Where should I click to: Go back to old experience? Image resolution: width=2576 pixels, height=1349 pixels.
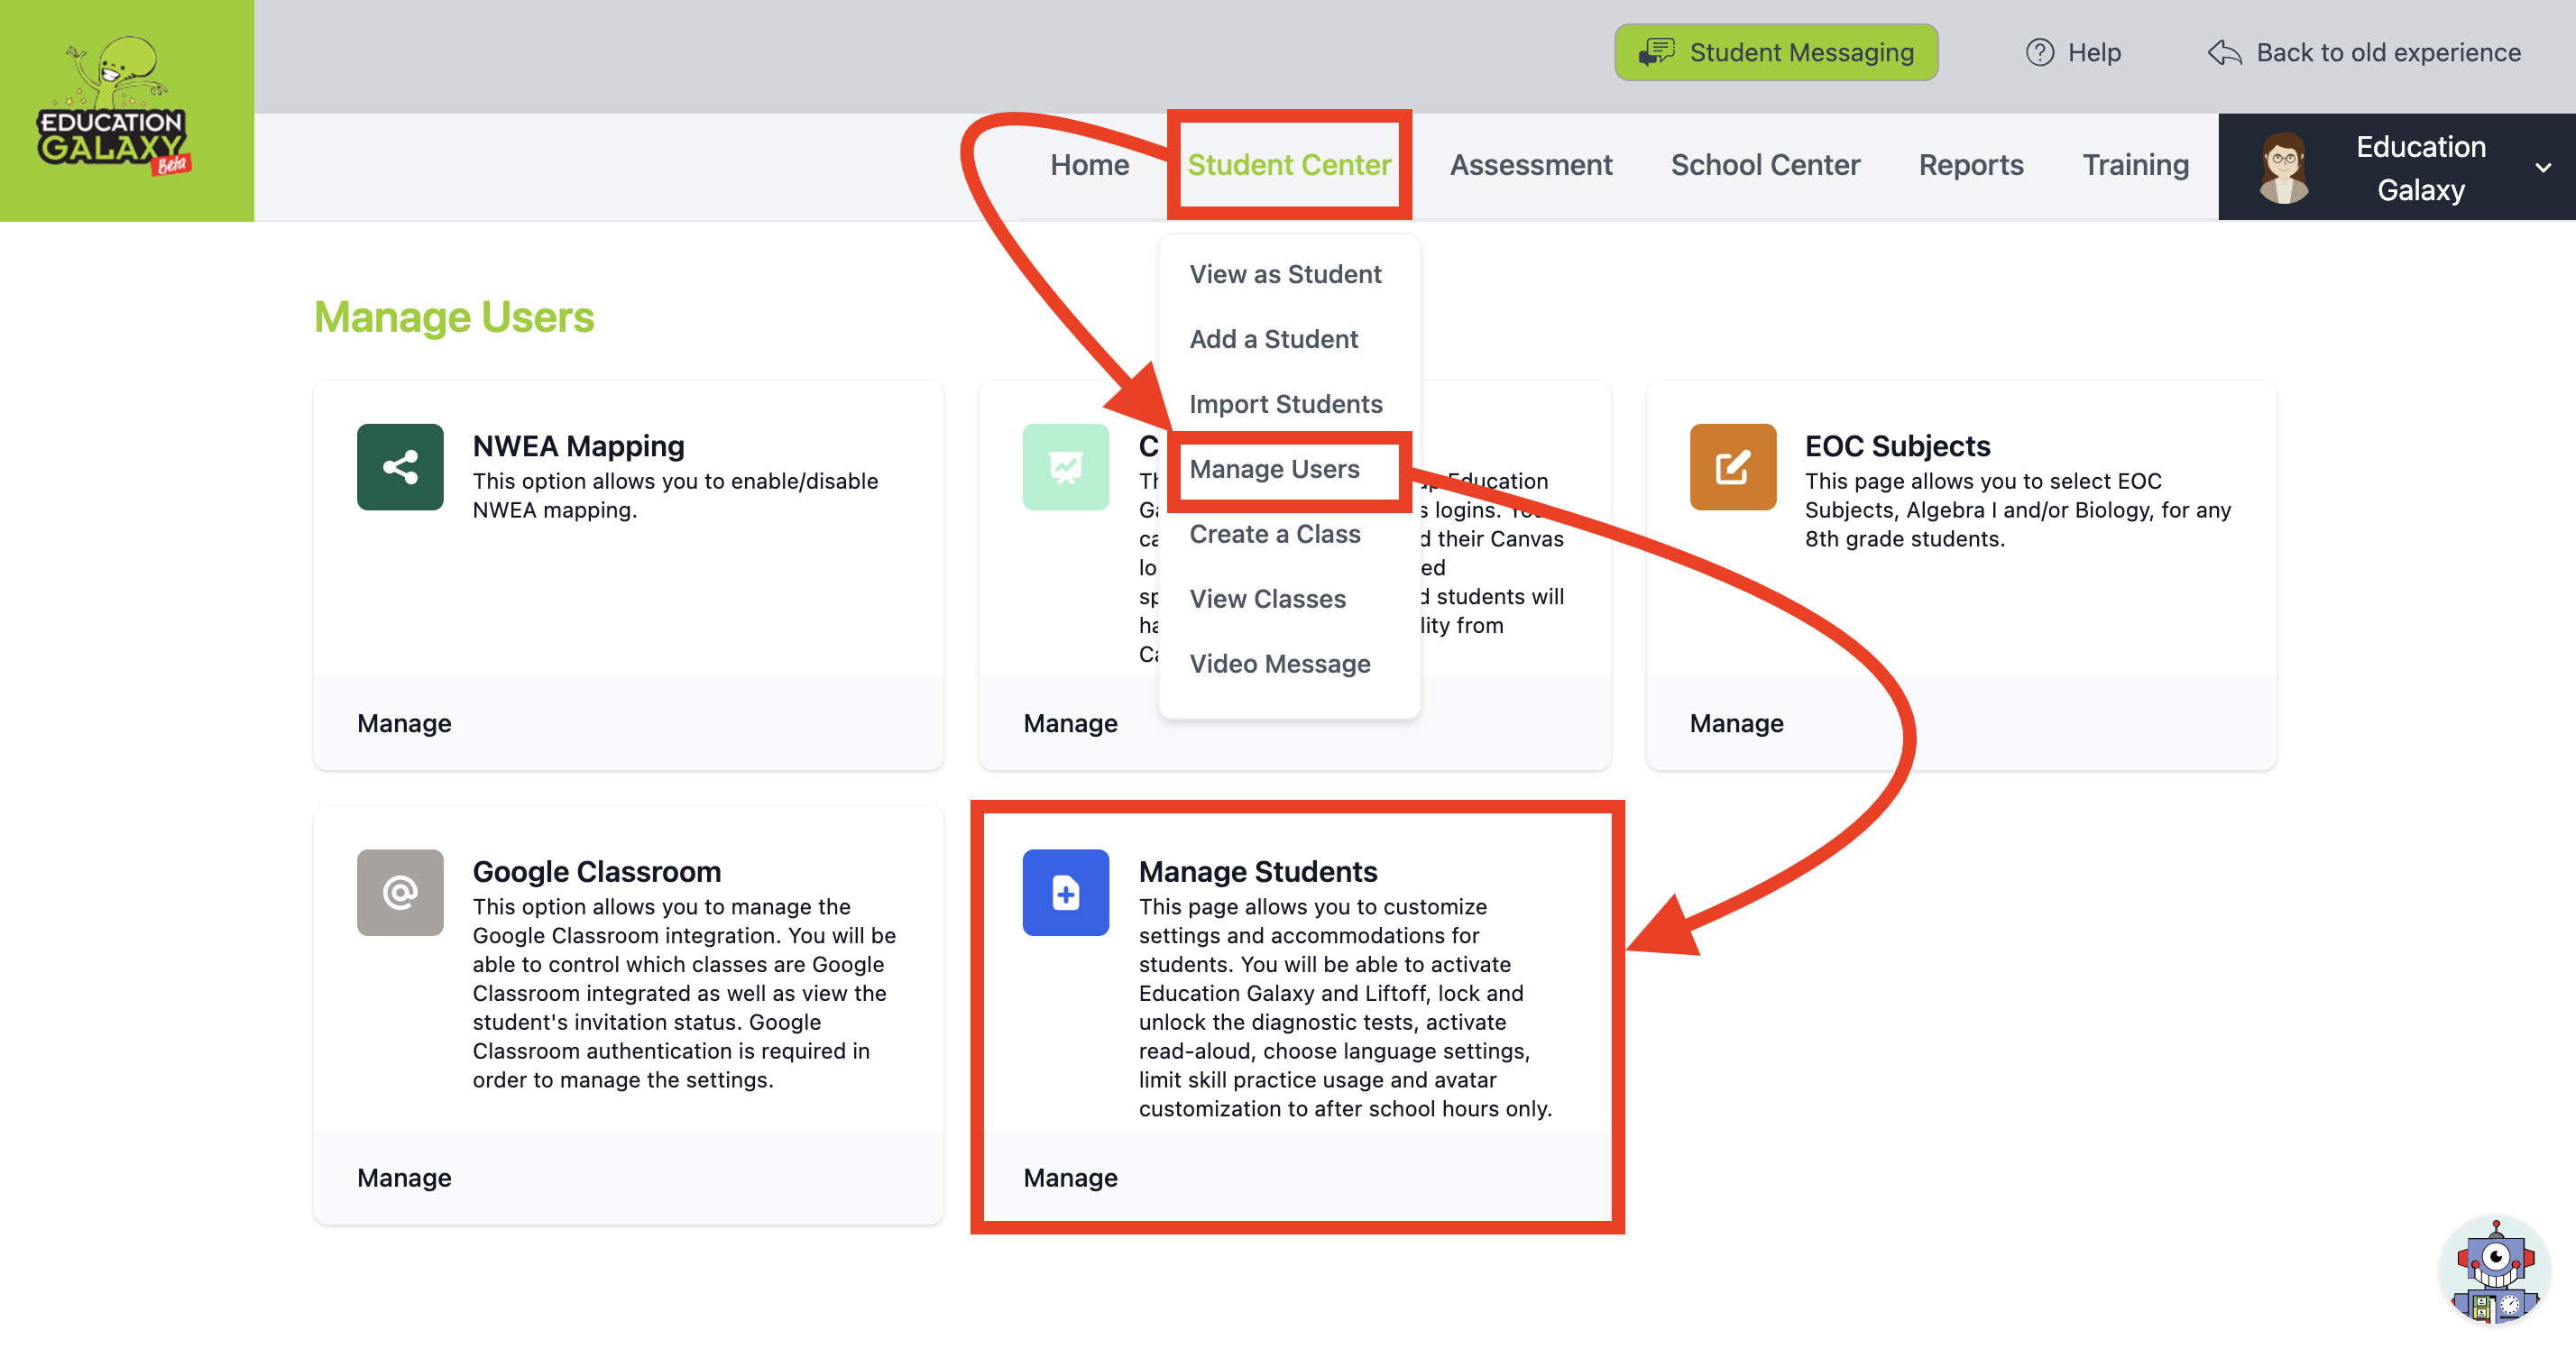click(x=2364, y=52)
